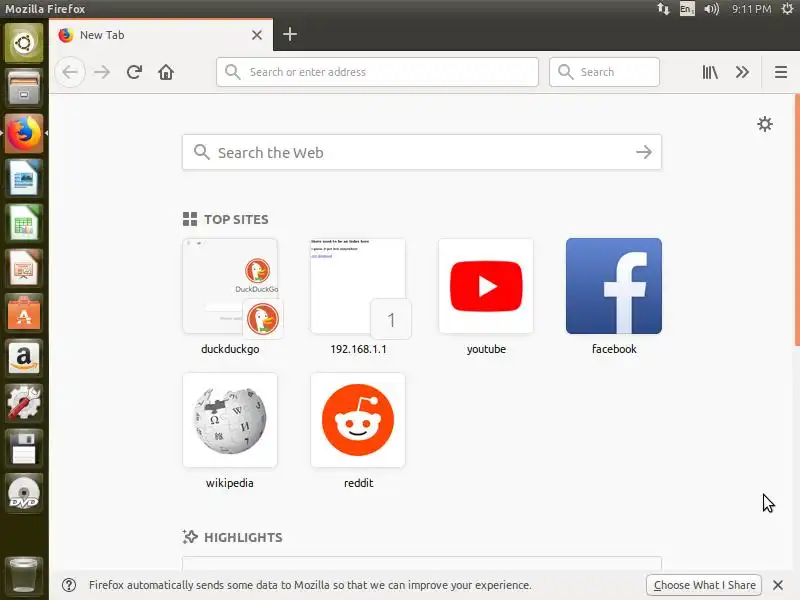Click the forward navigation arrow

click(102, 72)
